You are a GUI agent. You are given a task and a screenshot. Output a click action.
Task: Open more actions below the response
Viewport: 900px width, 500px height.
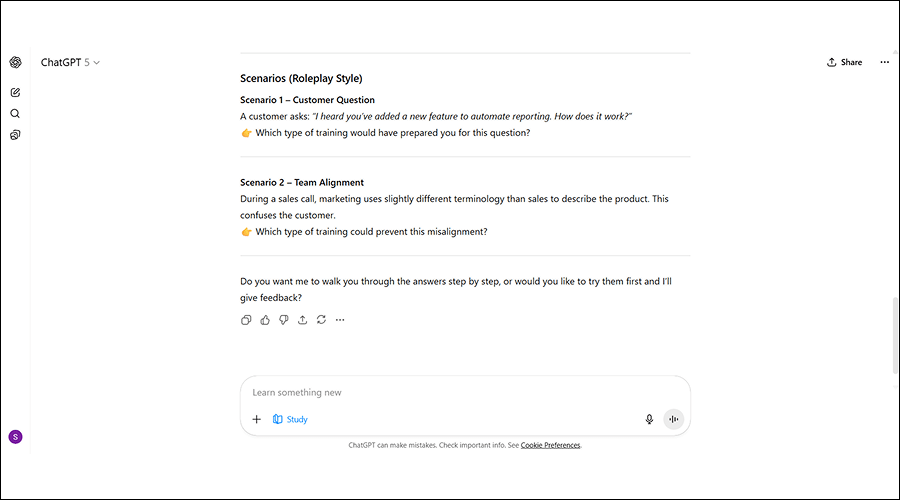click(340, 320)
